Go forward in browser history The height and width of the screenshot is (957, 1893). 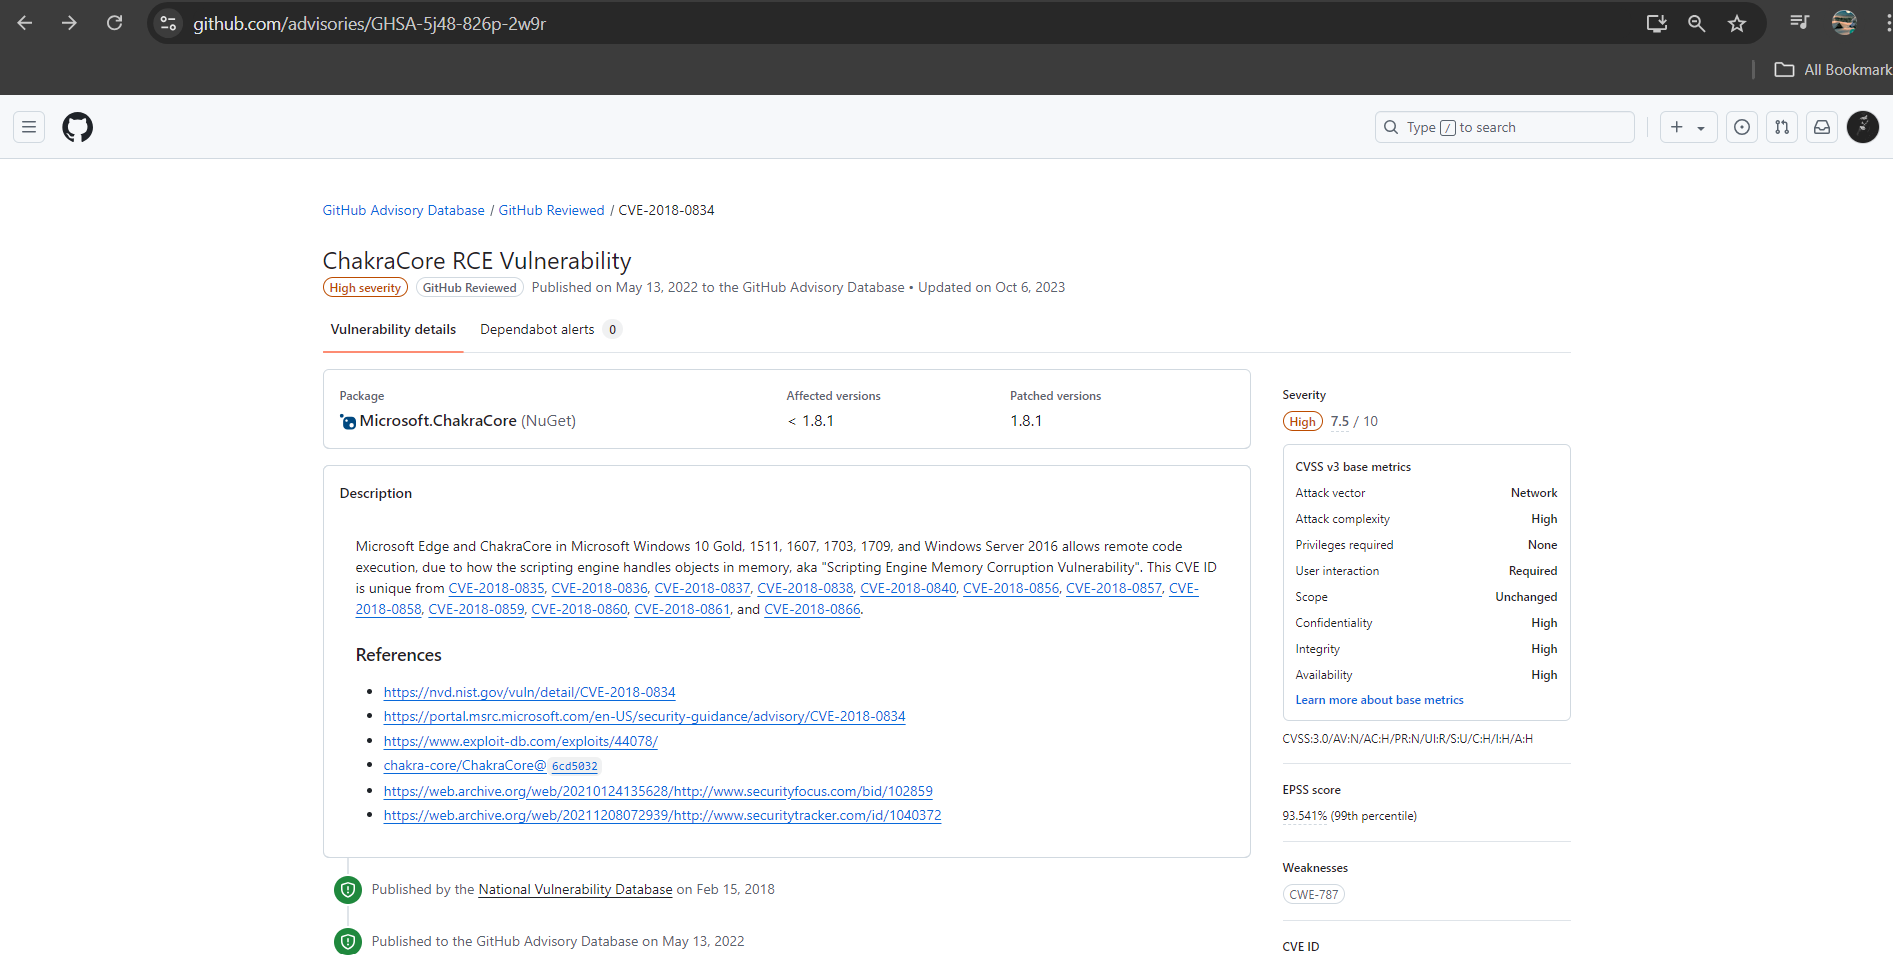coord(69,23)
